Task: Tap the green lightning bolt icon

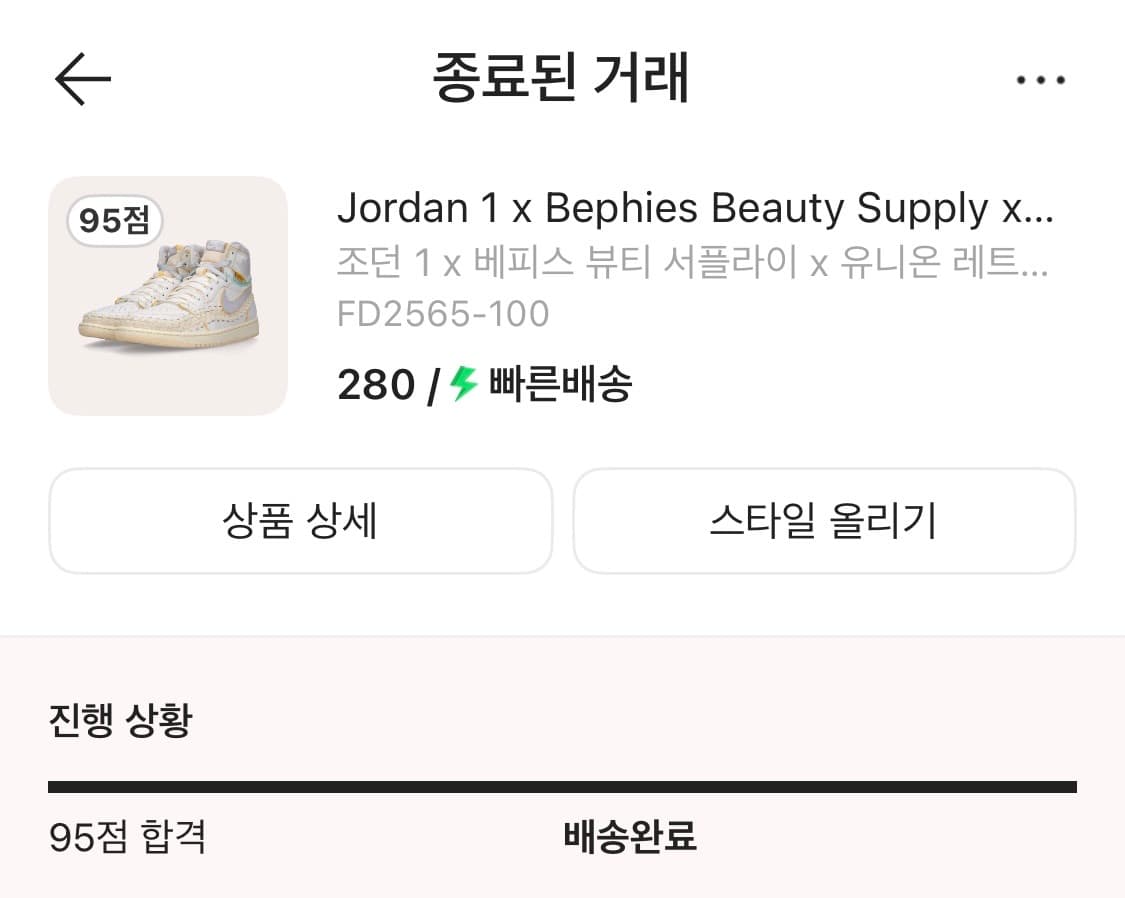Action: coord(463,383)
